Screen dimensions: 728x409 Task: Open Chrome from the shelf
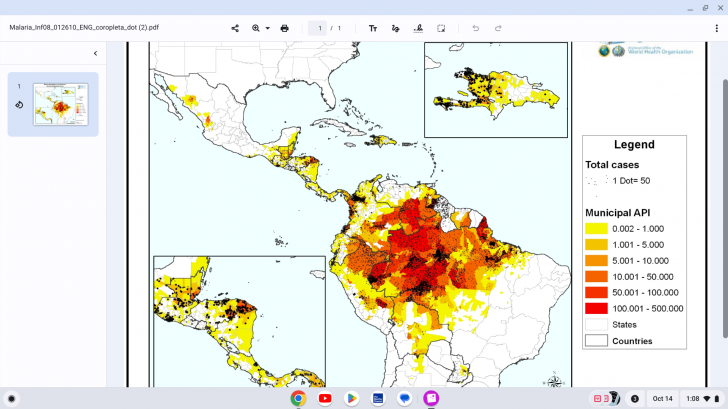click(x=298, y=398)
